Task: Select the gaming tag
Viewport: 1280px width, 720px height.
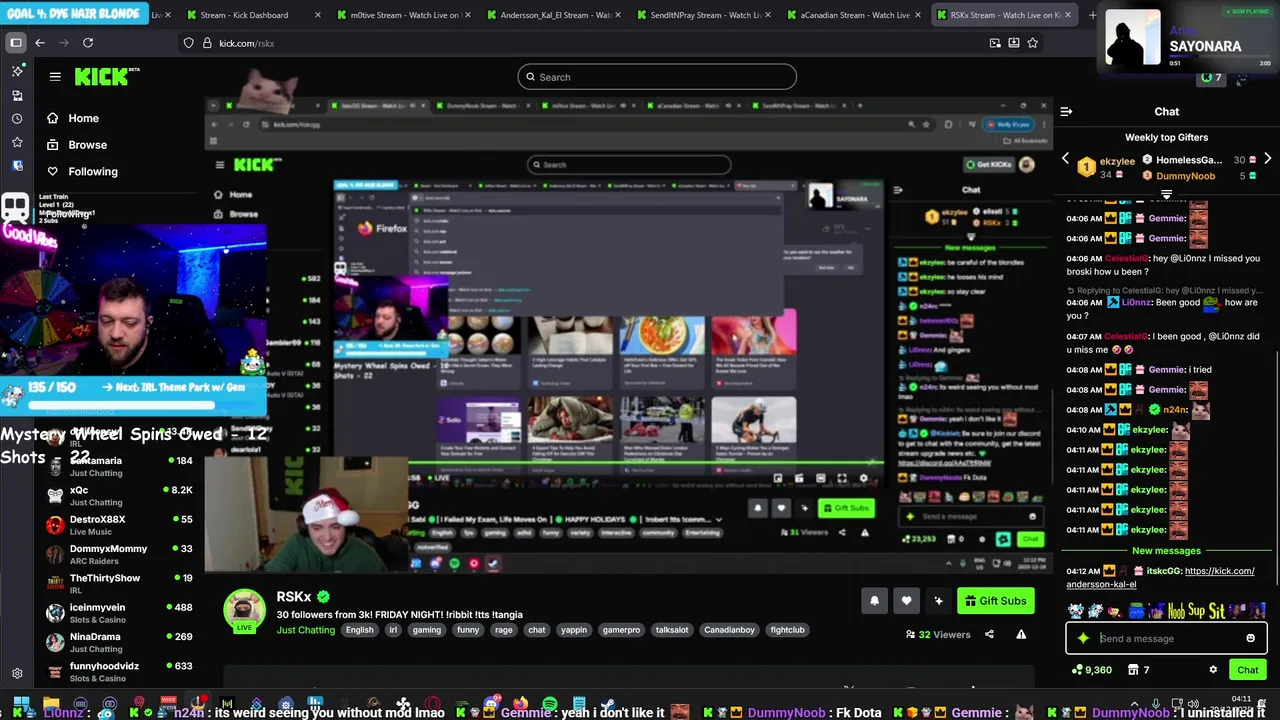Action: click(x=427, y=630)
